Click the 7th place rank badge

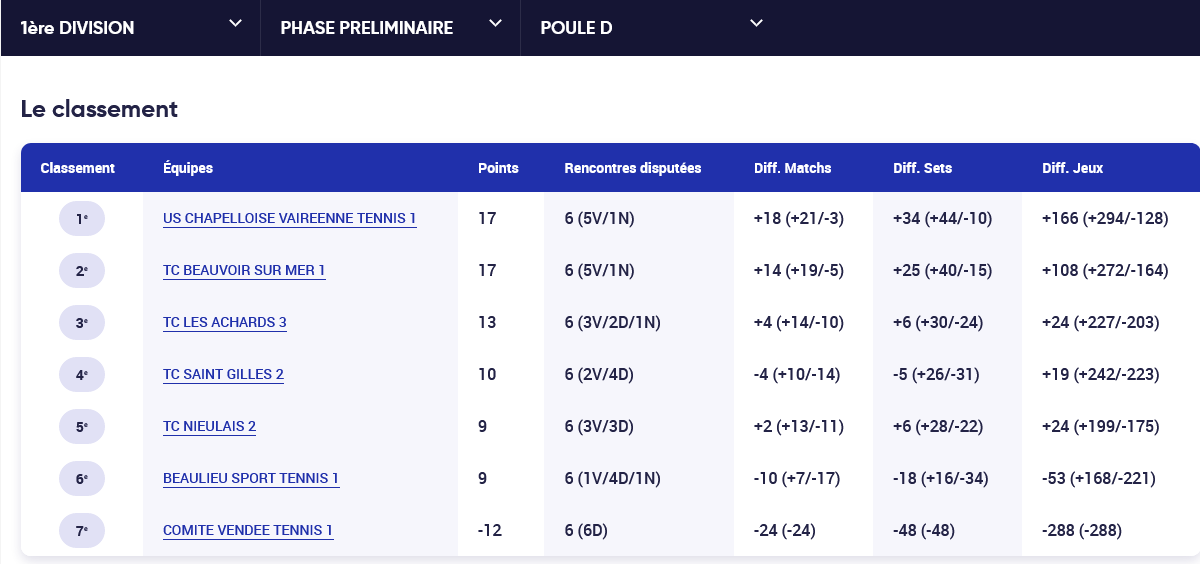(x=82, y=530)
